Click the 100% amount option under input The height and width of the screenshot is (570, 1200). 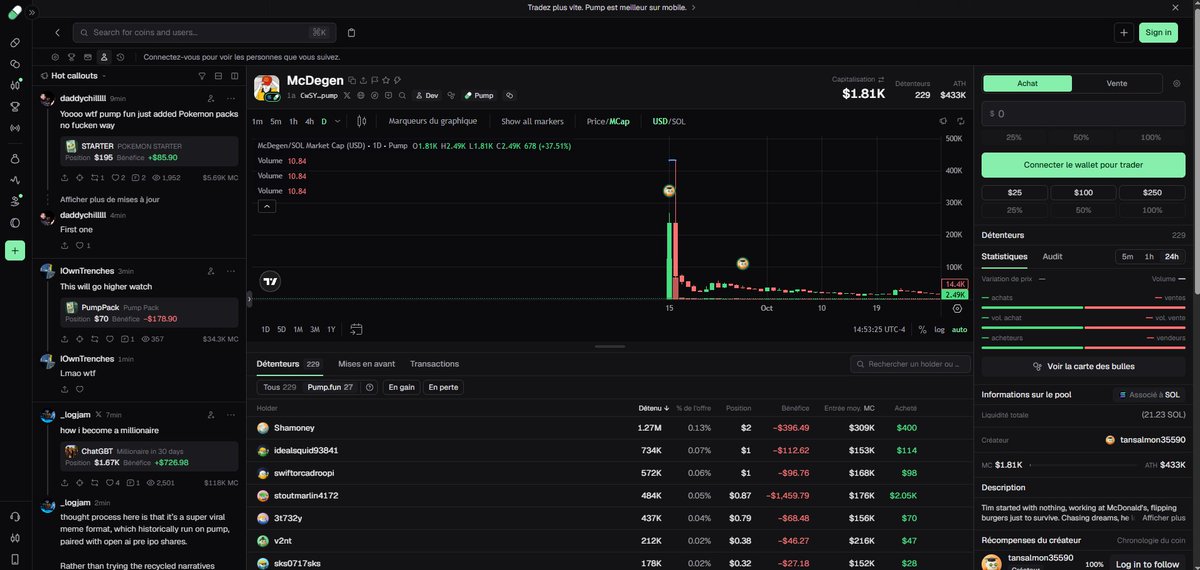click(1150, 137)
